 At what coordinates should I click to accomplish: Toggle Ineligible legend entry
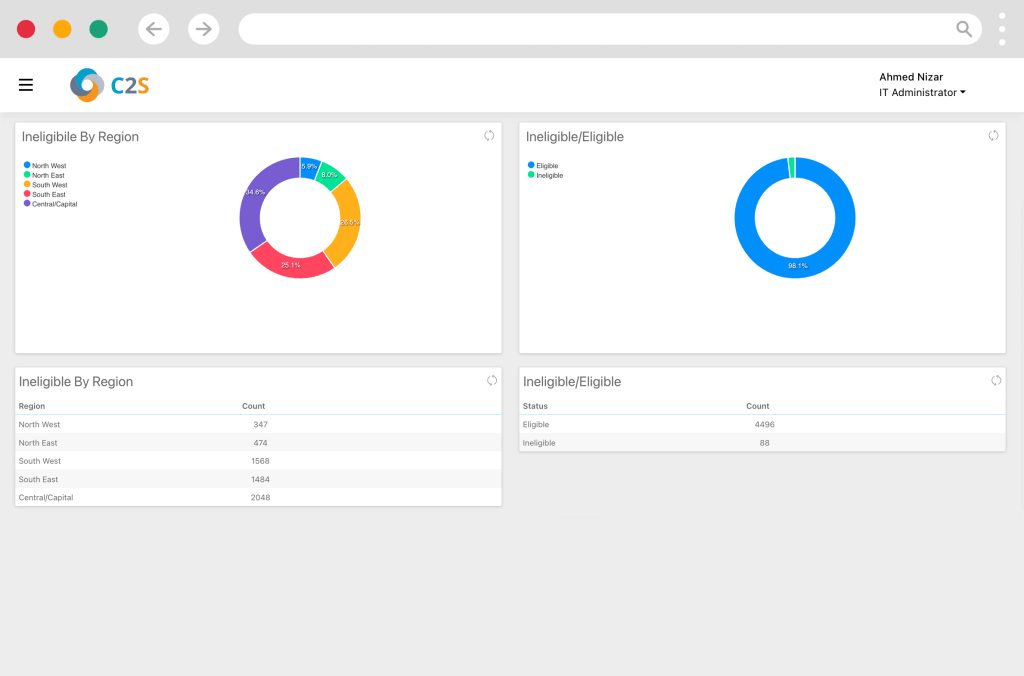[548, 175]
